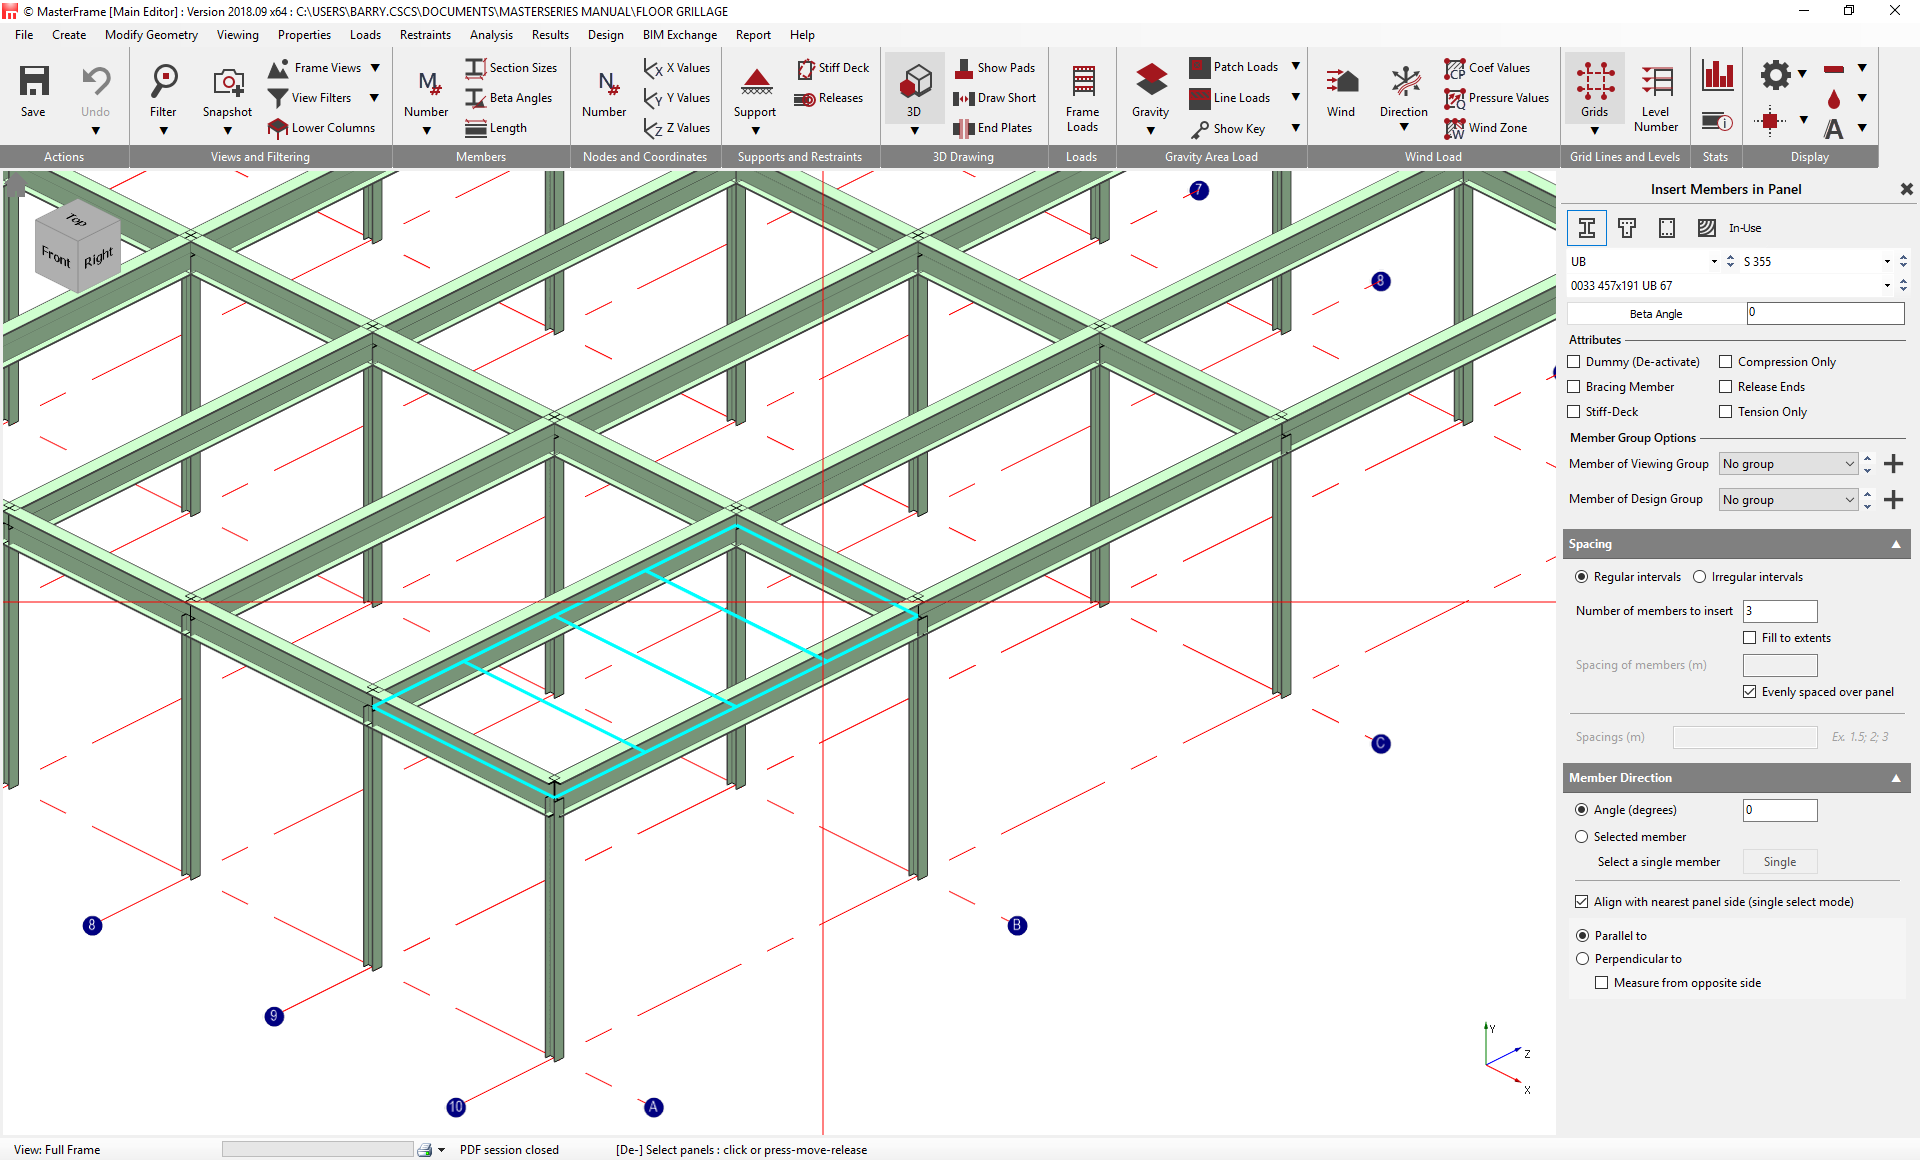Open the Modify Geometry menu
This screenshot has height=1160, width=1920.
point(151,35)
